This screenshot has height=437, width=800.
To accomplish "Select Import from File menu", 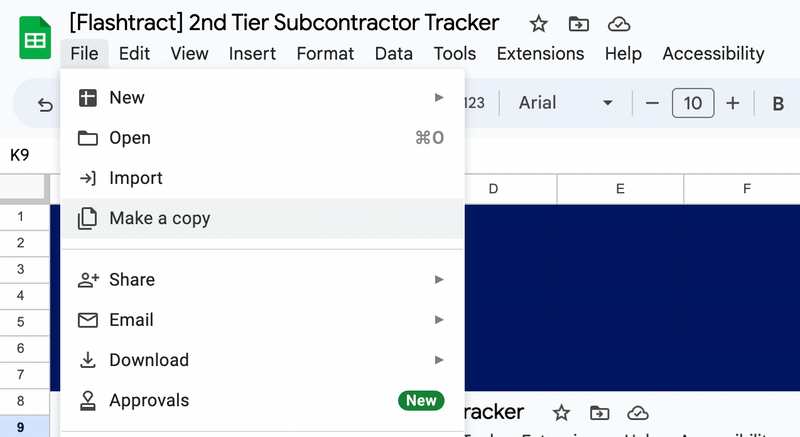I will (x=135, y=178).
